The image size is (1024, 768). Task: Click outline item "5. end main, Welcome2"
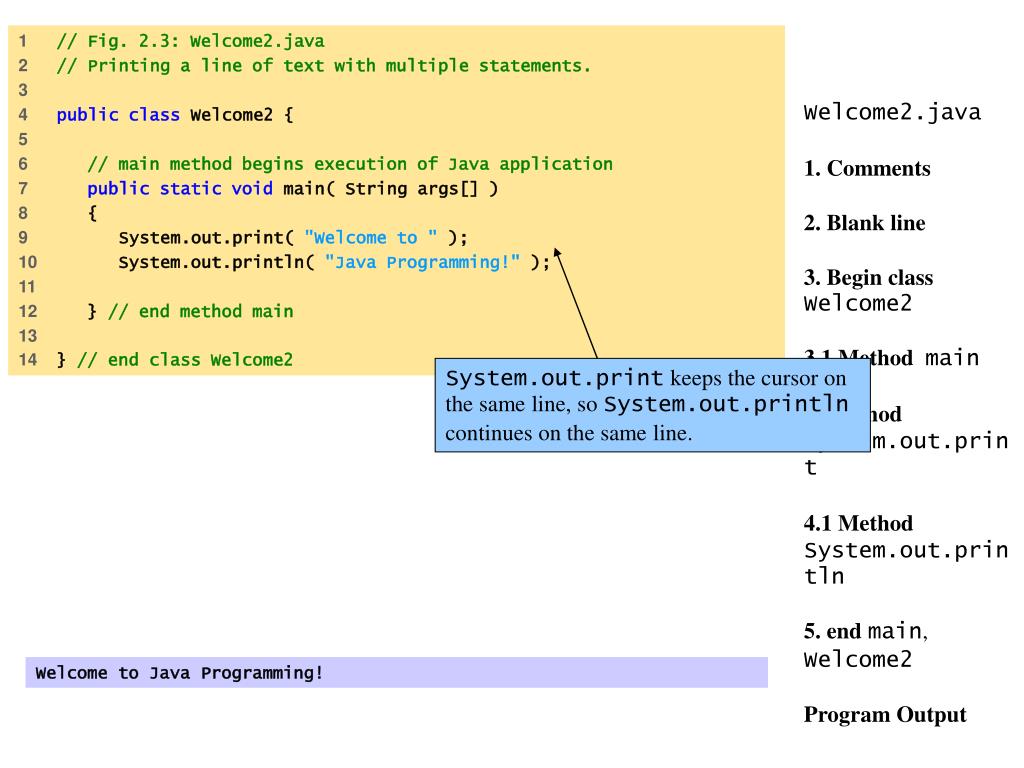pos(865,645)
